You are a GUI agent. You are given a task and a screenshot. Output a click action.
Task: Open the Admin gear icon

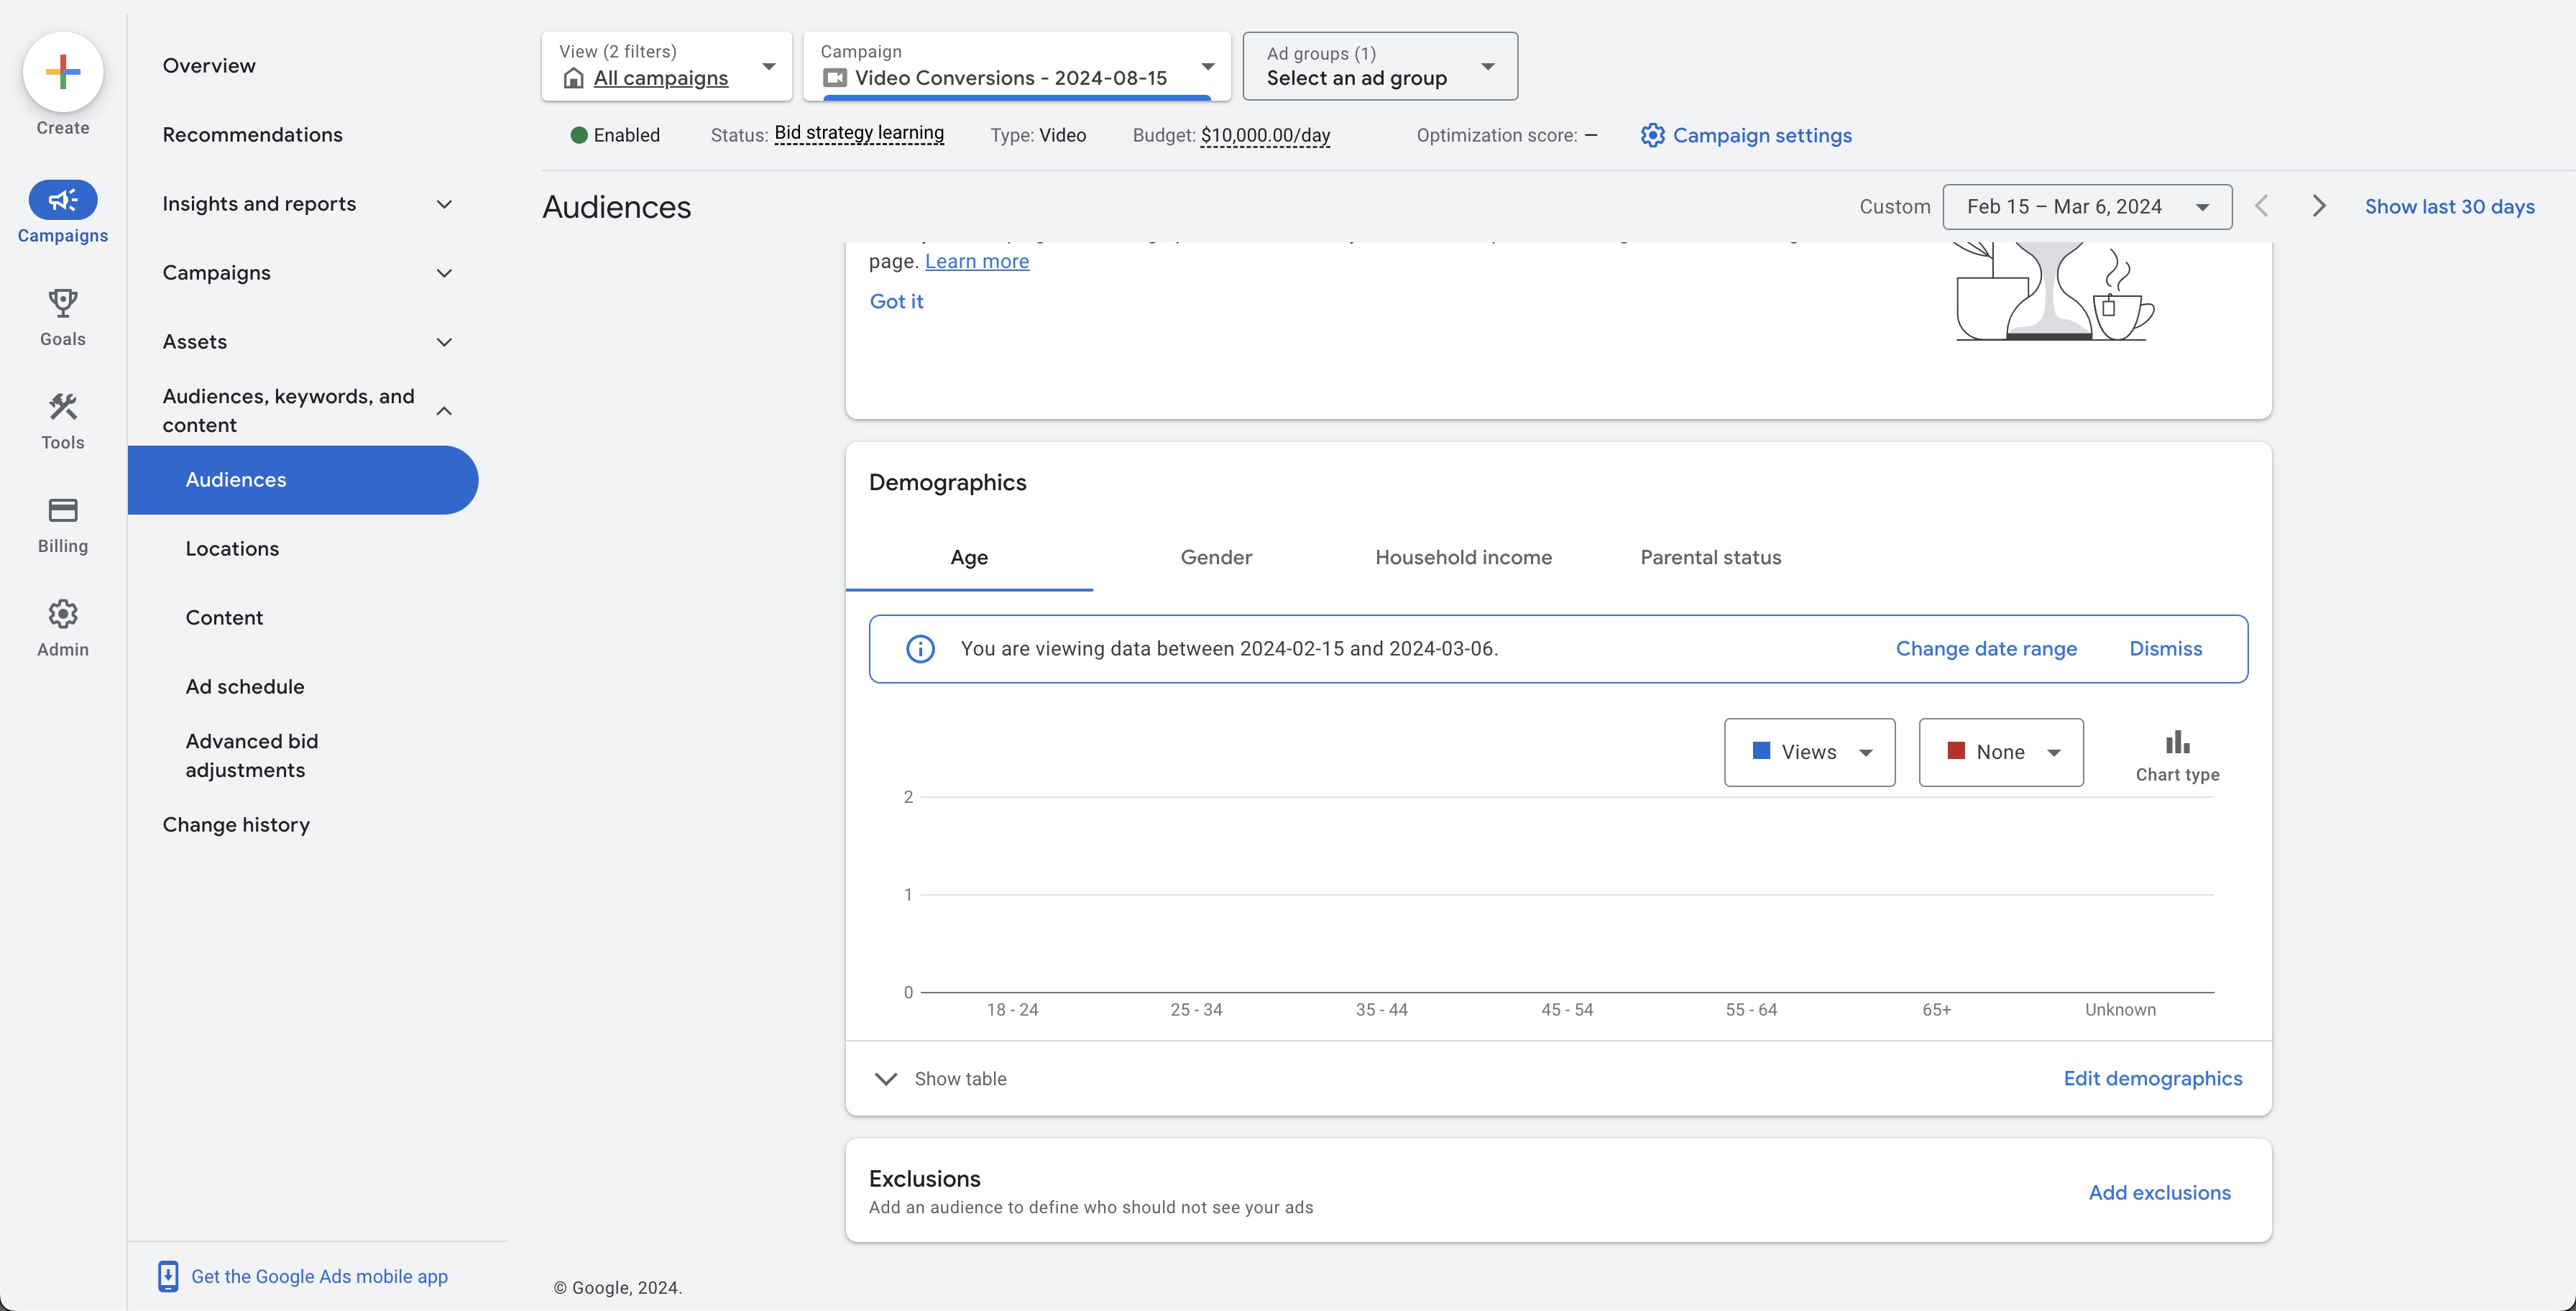point(63,614)
